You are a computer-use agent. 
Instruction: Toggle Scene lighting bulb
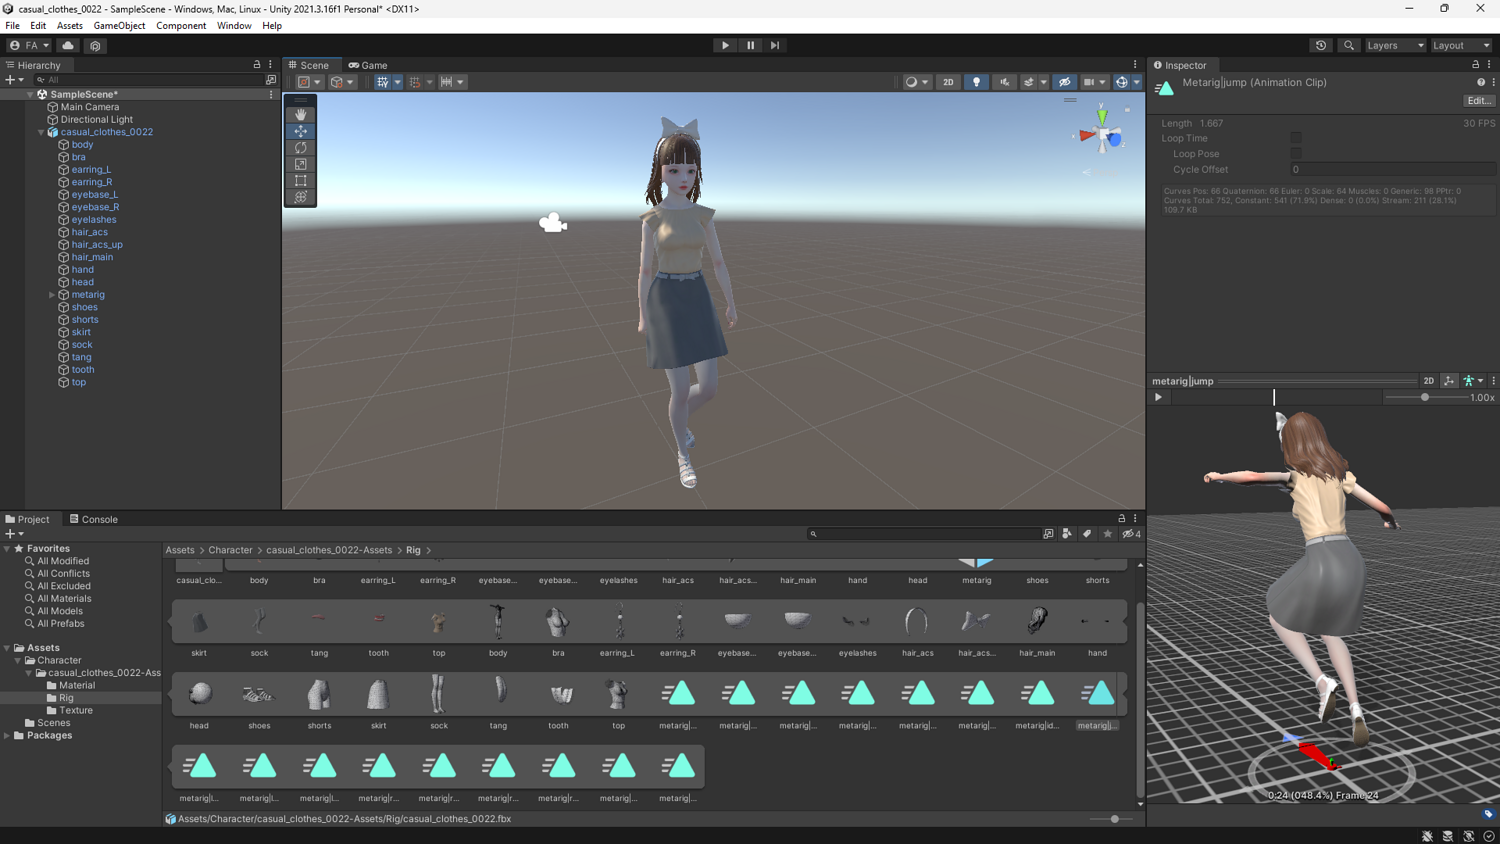click(x=977, y=82)
